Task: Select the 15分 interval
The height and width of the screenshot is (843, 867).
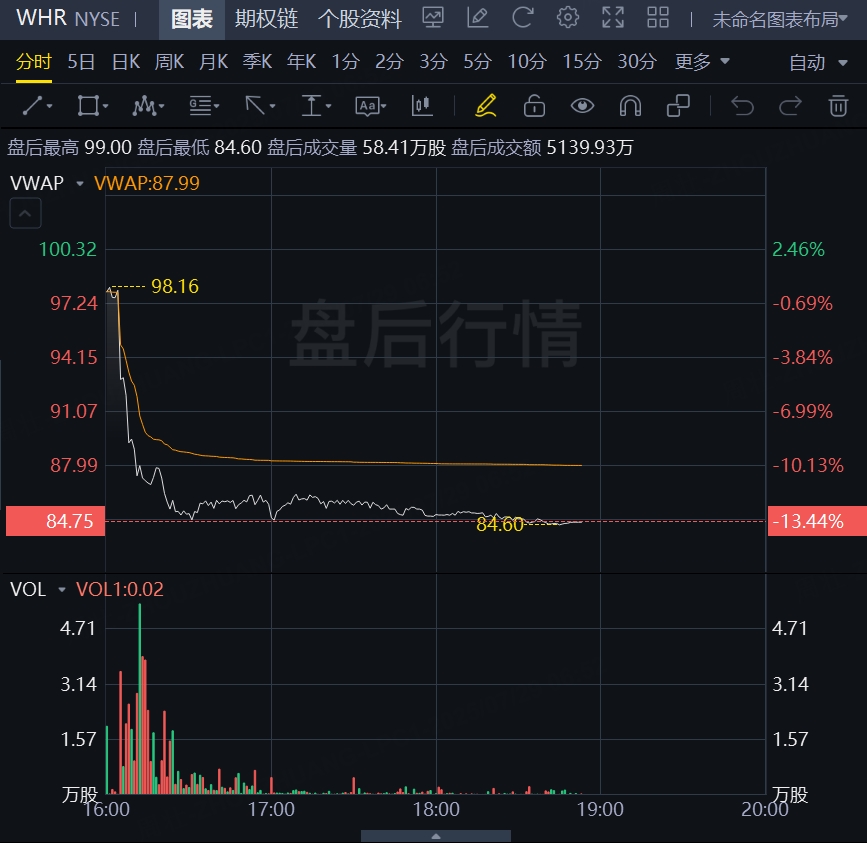Action: pyautogui.click(x=582, y=61)
